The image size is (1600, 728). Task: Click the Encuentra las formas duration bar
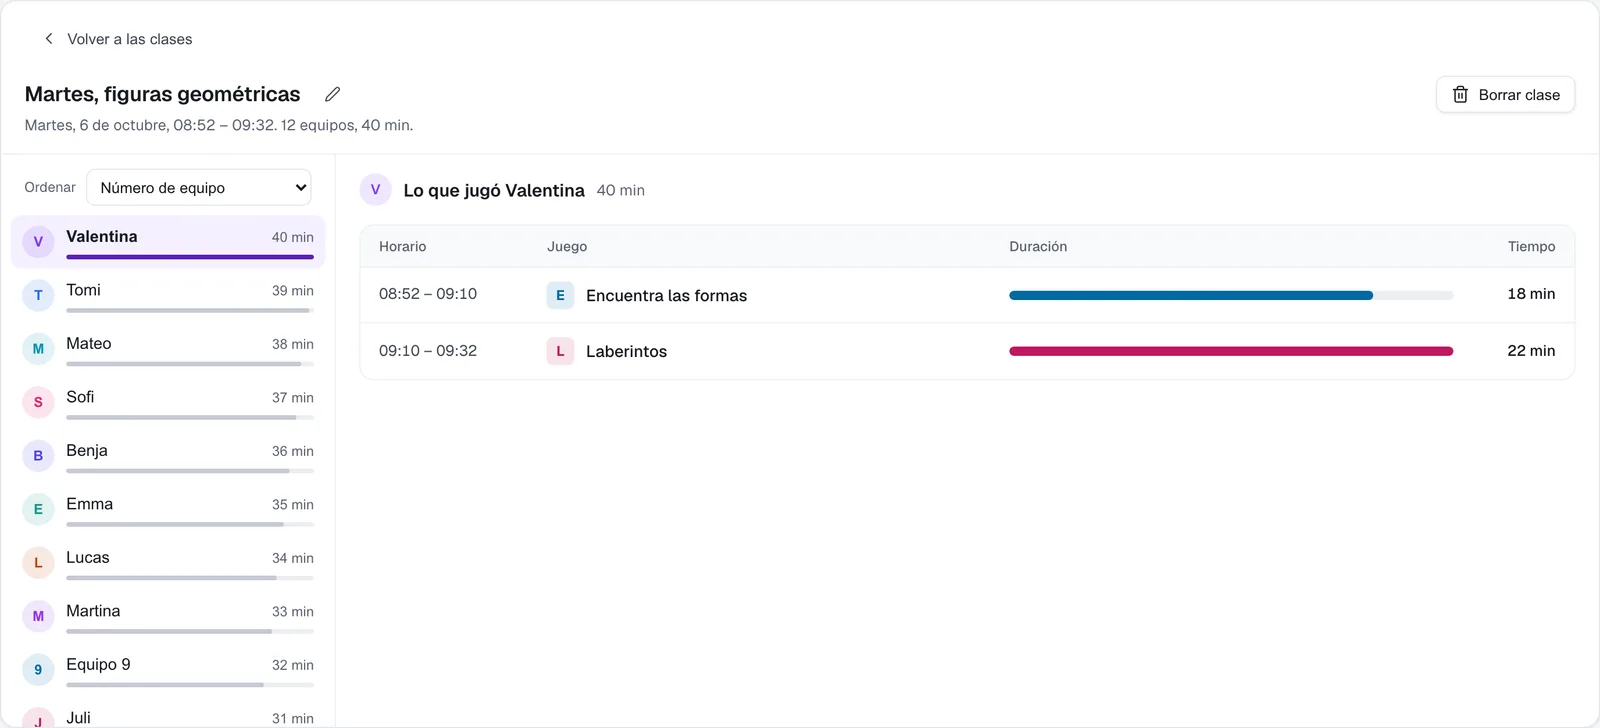pyautogui.click(x=1231, y=295)
